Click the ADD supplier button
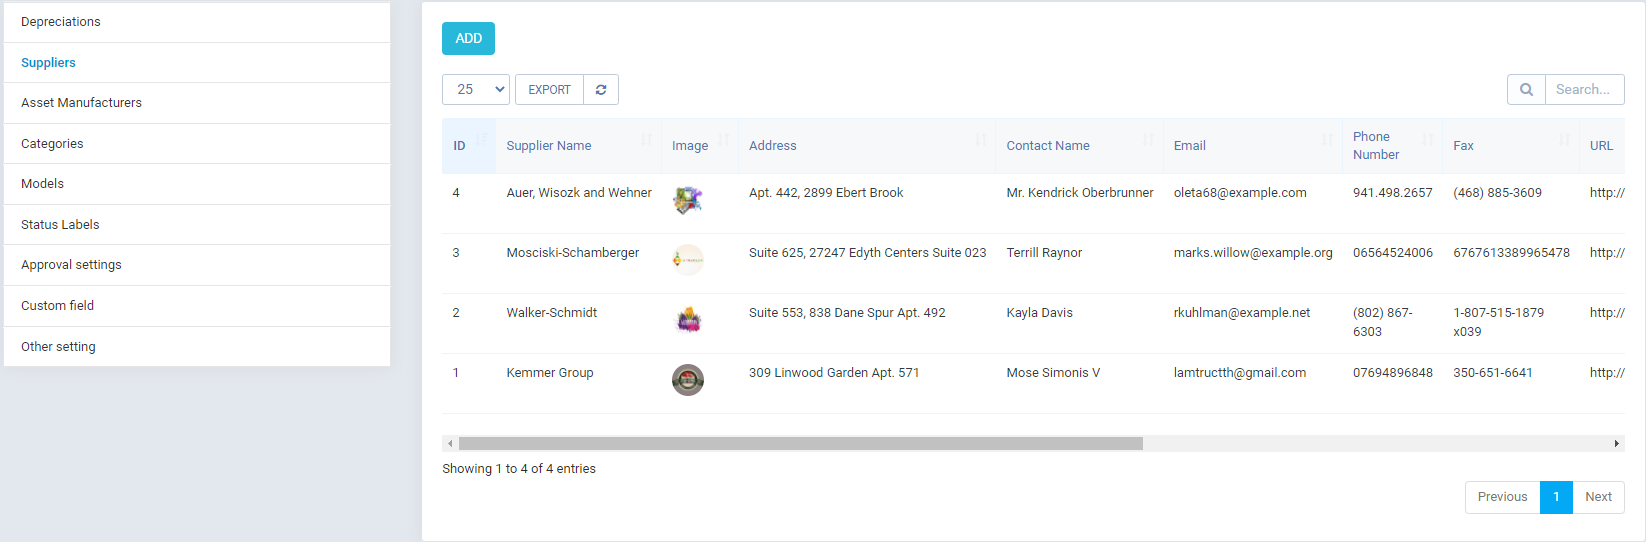The image size is (1646, 543). coord(468,39)
